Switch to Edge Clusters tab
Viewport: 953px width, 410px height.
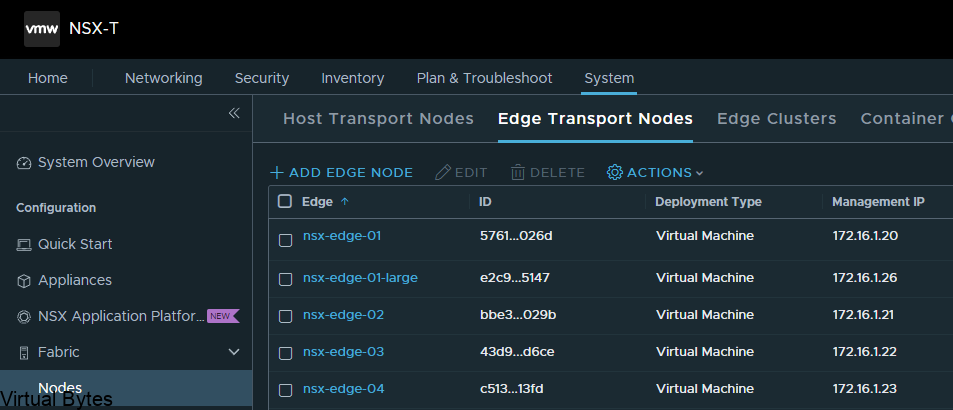pos(777,118)
